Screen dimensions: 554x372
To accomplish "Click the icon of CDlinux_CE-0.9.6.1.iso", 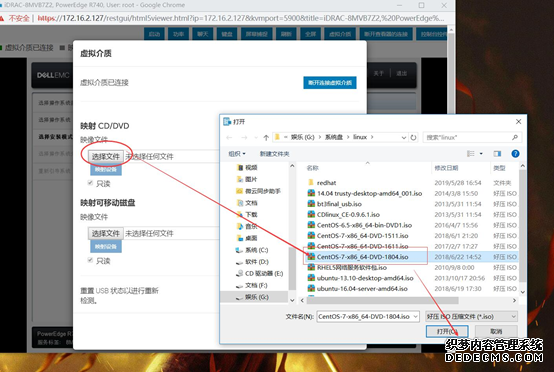I will click(x=311, y=214).
